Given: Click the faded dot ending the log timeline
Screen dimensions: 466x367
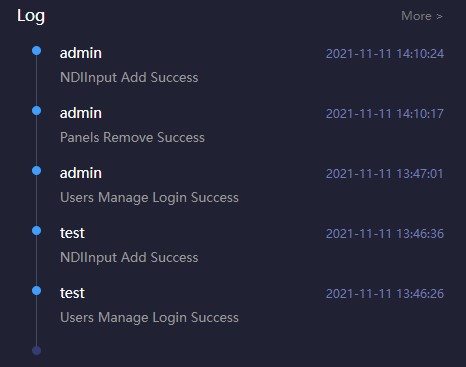Looking at the screenshot, I should point(37,350).
